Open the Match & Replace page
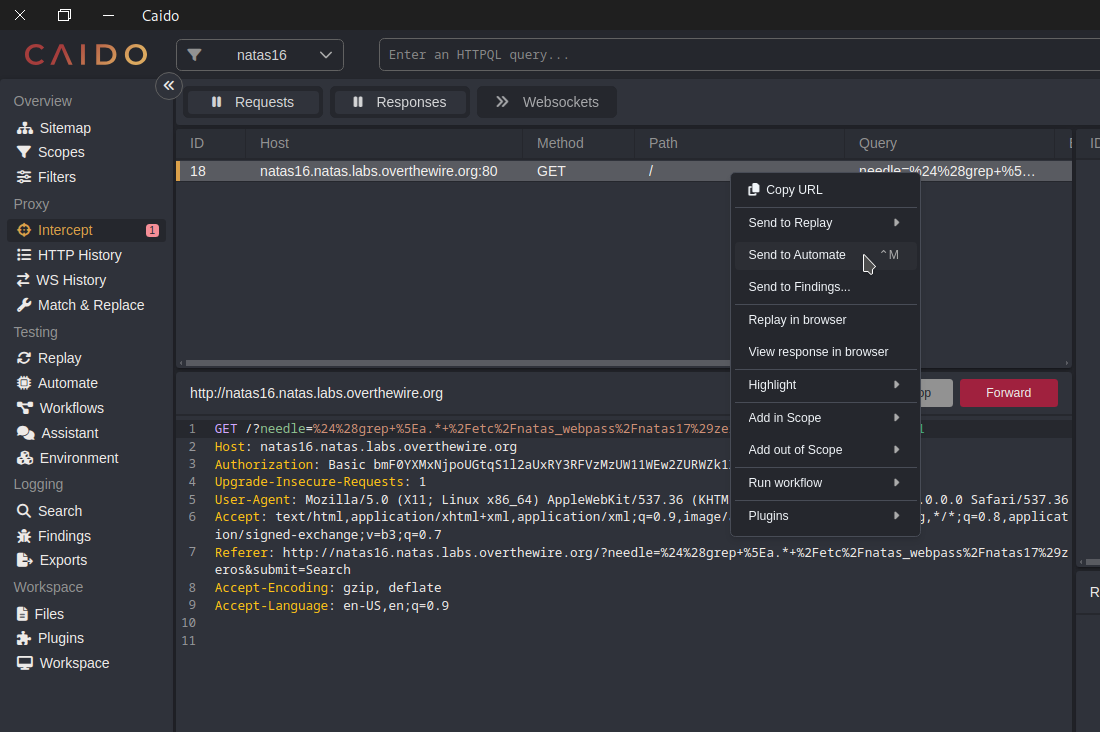 (x=91, y=305)
